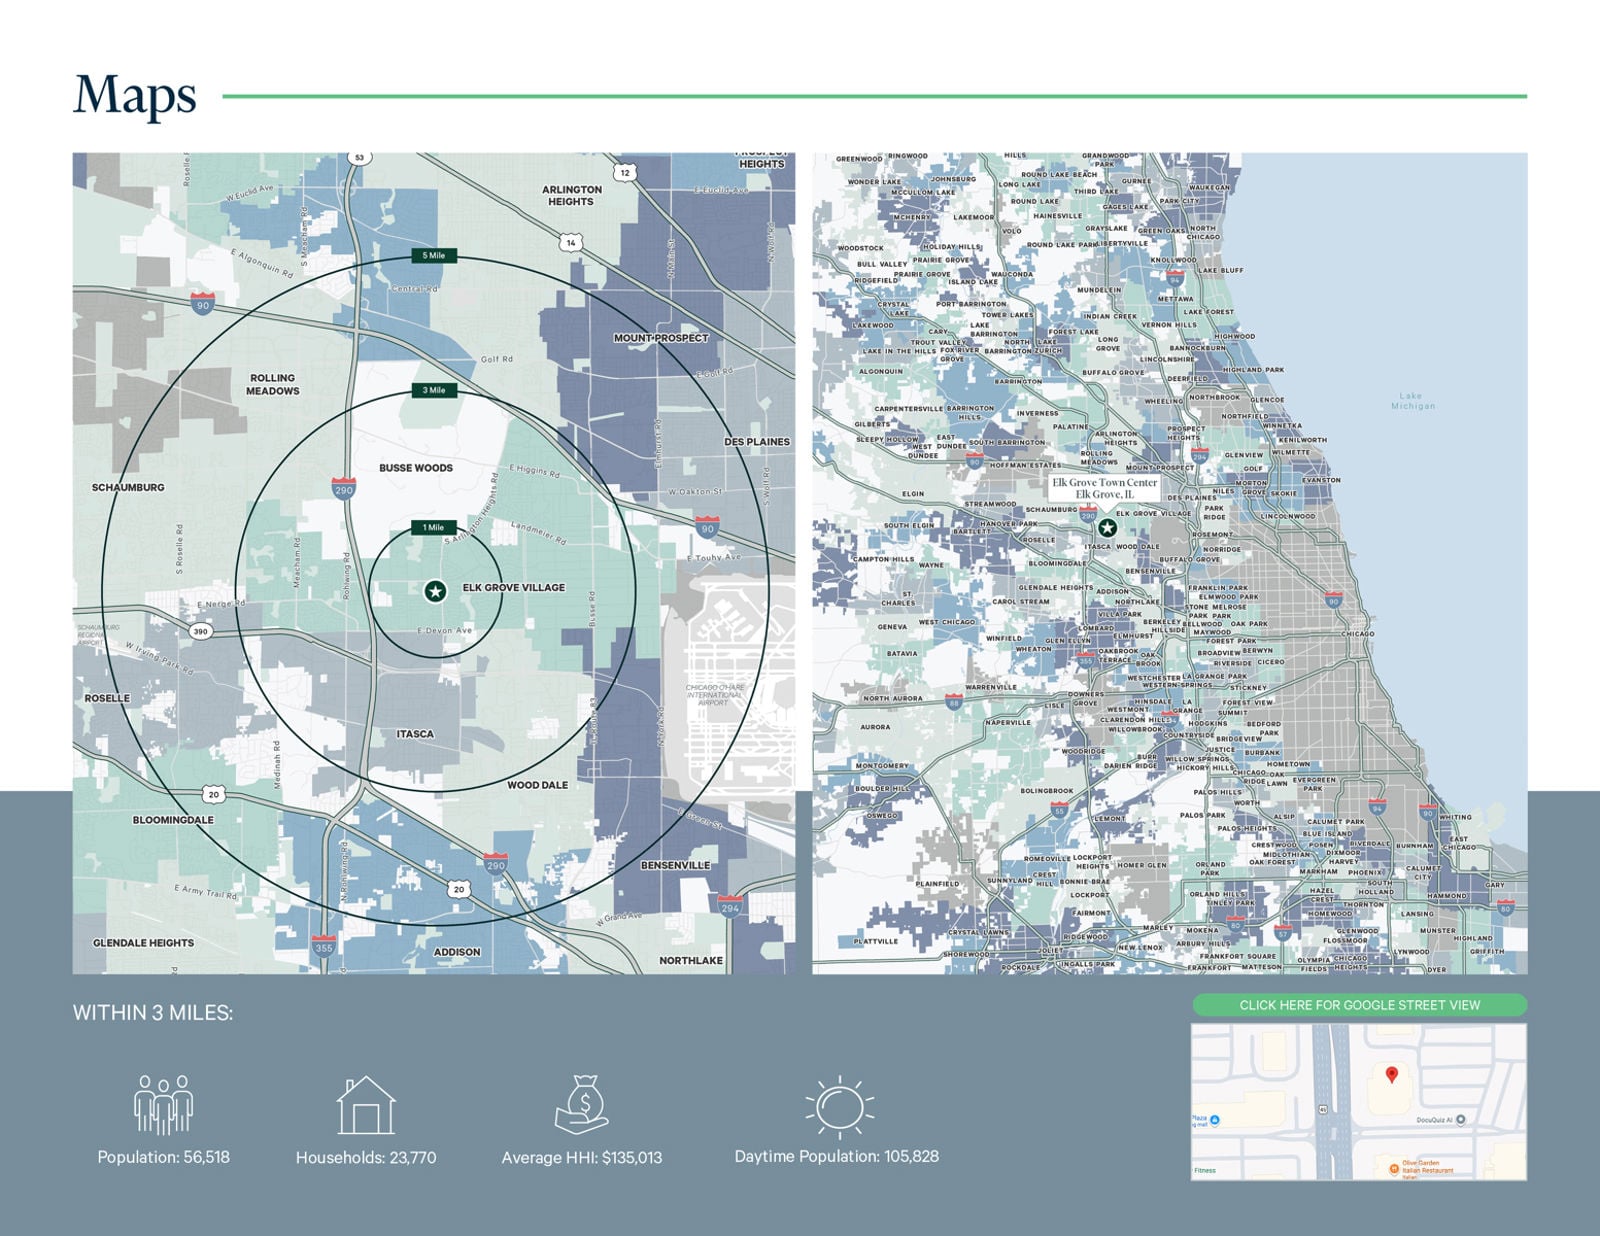The height and width of the screenshot is (1236, 1600).
Task: Click the star marker on regional map
Action: tap(1107, 527)
